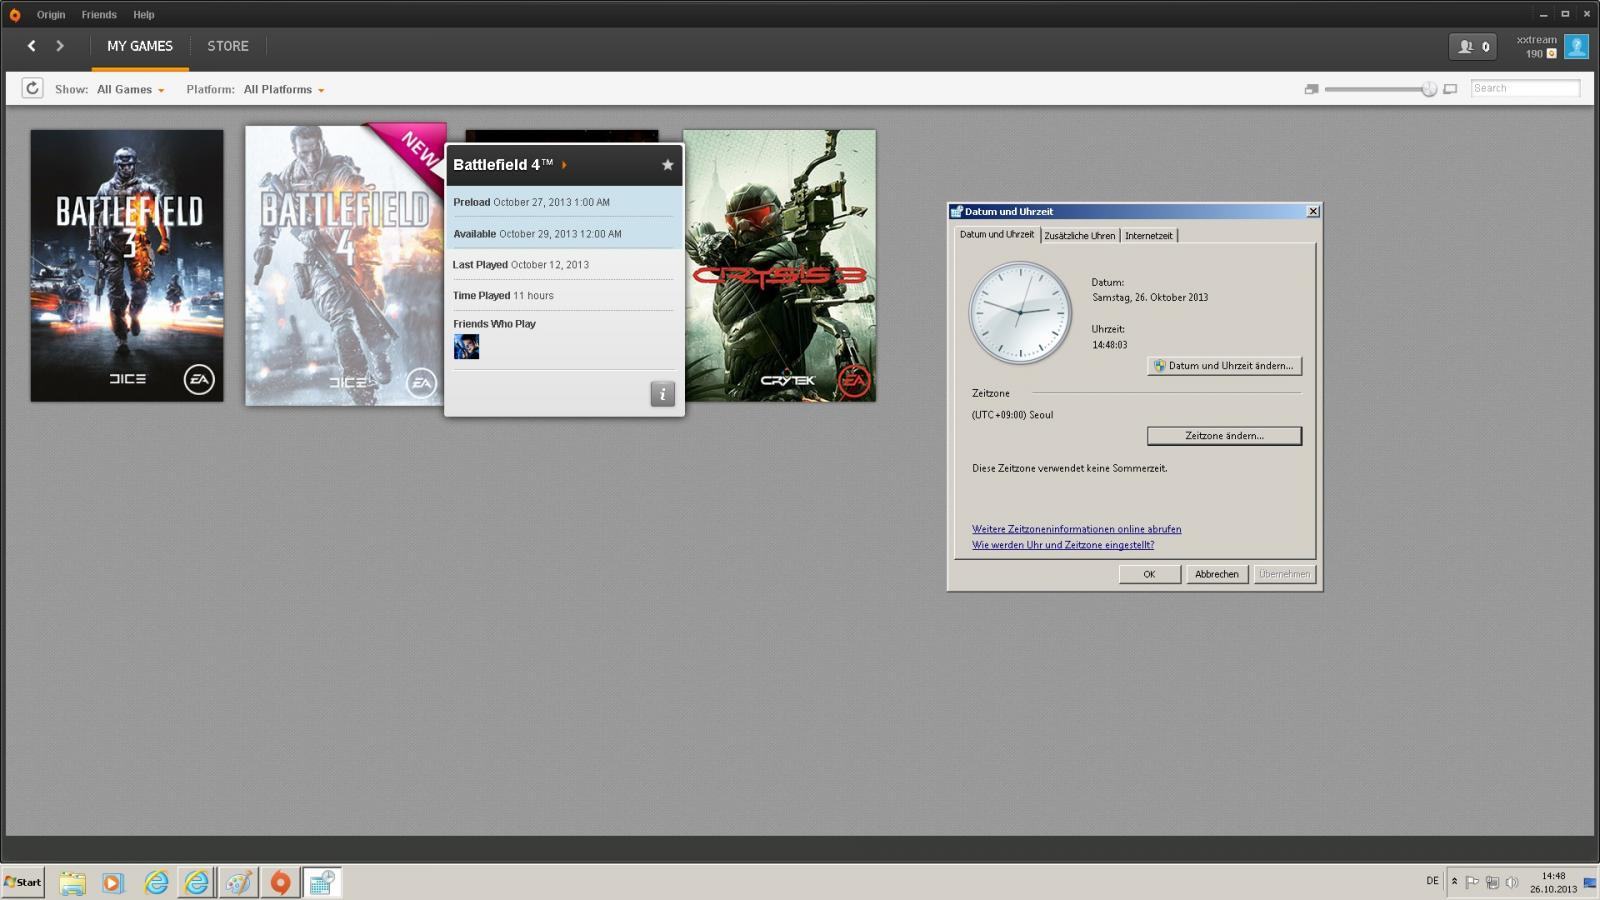Switch to the STORE tab
Screen dimensions: 1600x900
(228, 46)
